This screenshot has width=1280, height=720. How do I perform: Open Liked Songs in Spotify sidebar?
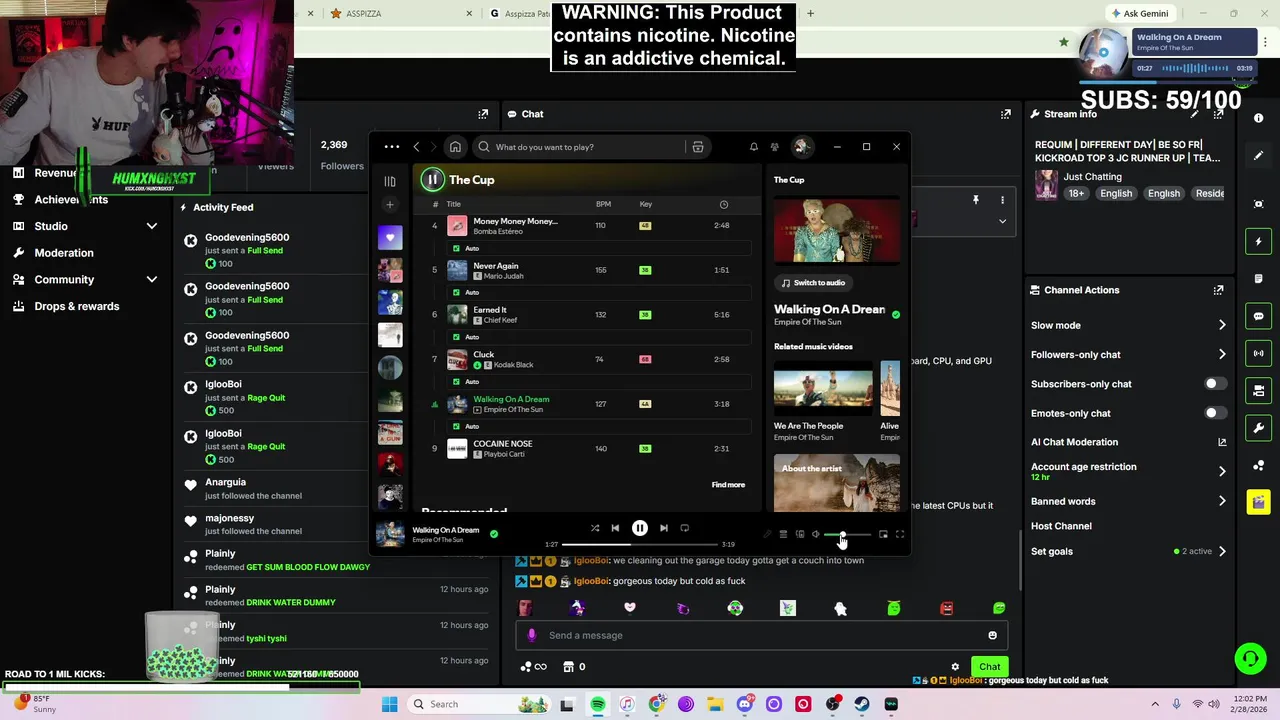point(390,237)
